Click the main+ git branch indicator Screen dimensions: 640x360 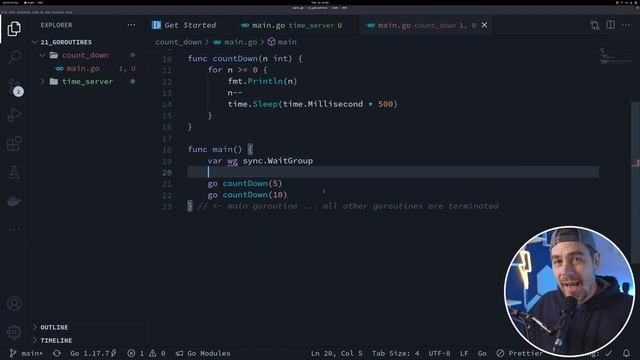(x=26, y=353)
